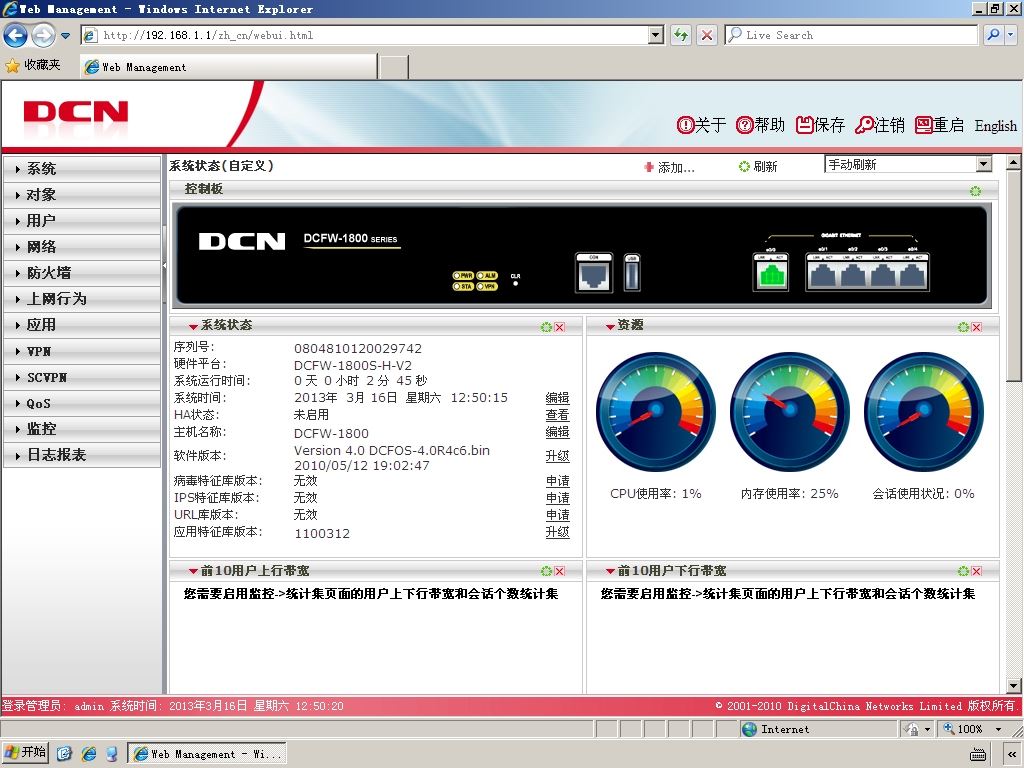Click IE refresh page button
The height and width of the screenshot is (768, 1024).
coord(681,35)
